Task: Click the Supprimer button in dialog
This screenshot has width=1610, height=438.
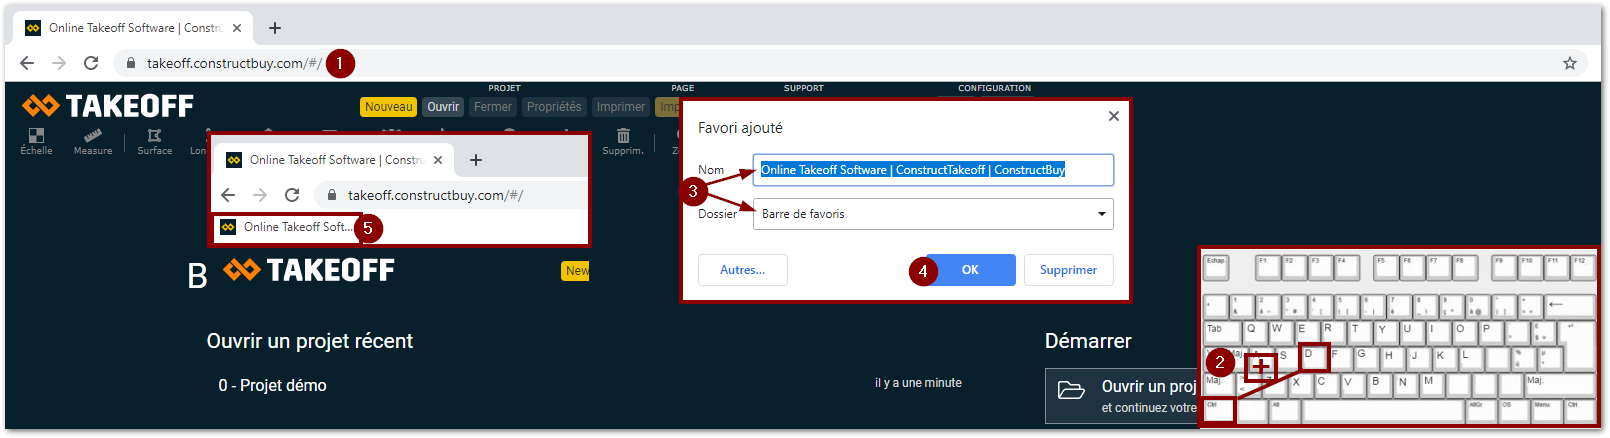Action: (x=1068, y=270)
